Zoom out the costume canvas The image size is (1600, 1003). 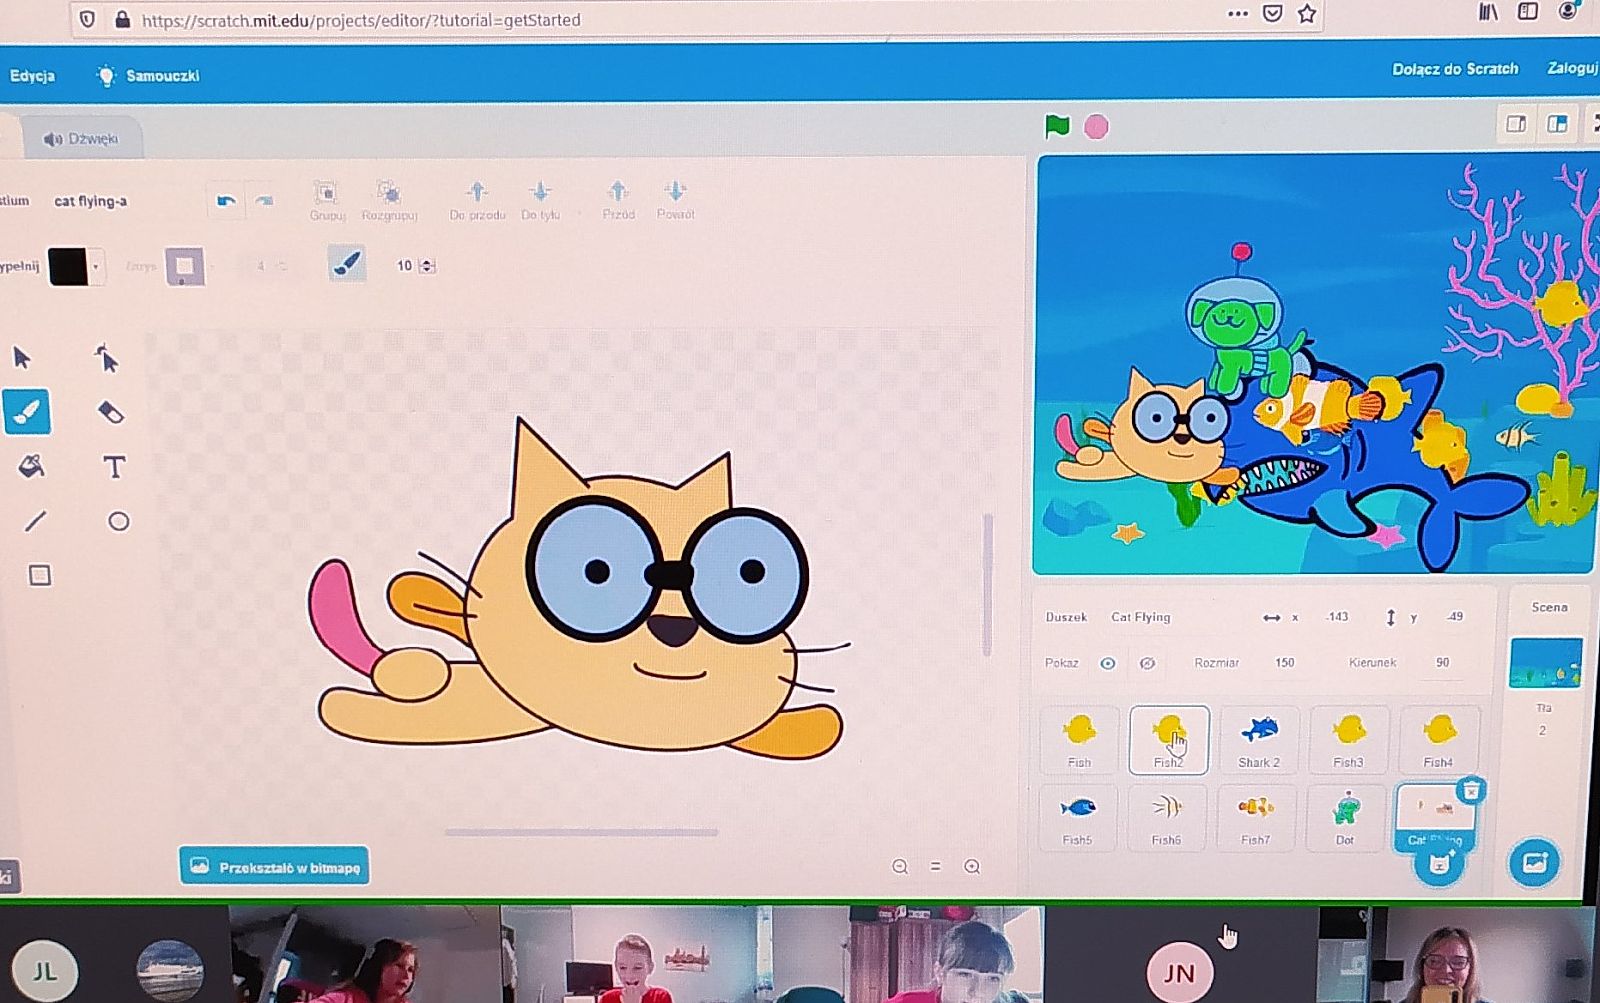click(x=900, y=867)
